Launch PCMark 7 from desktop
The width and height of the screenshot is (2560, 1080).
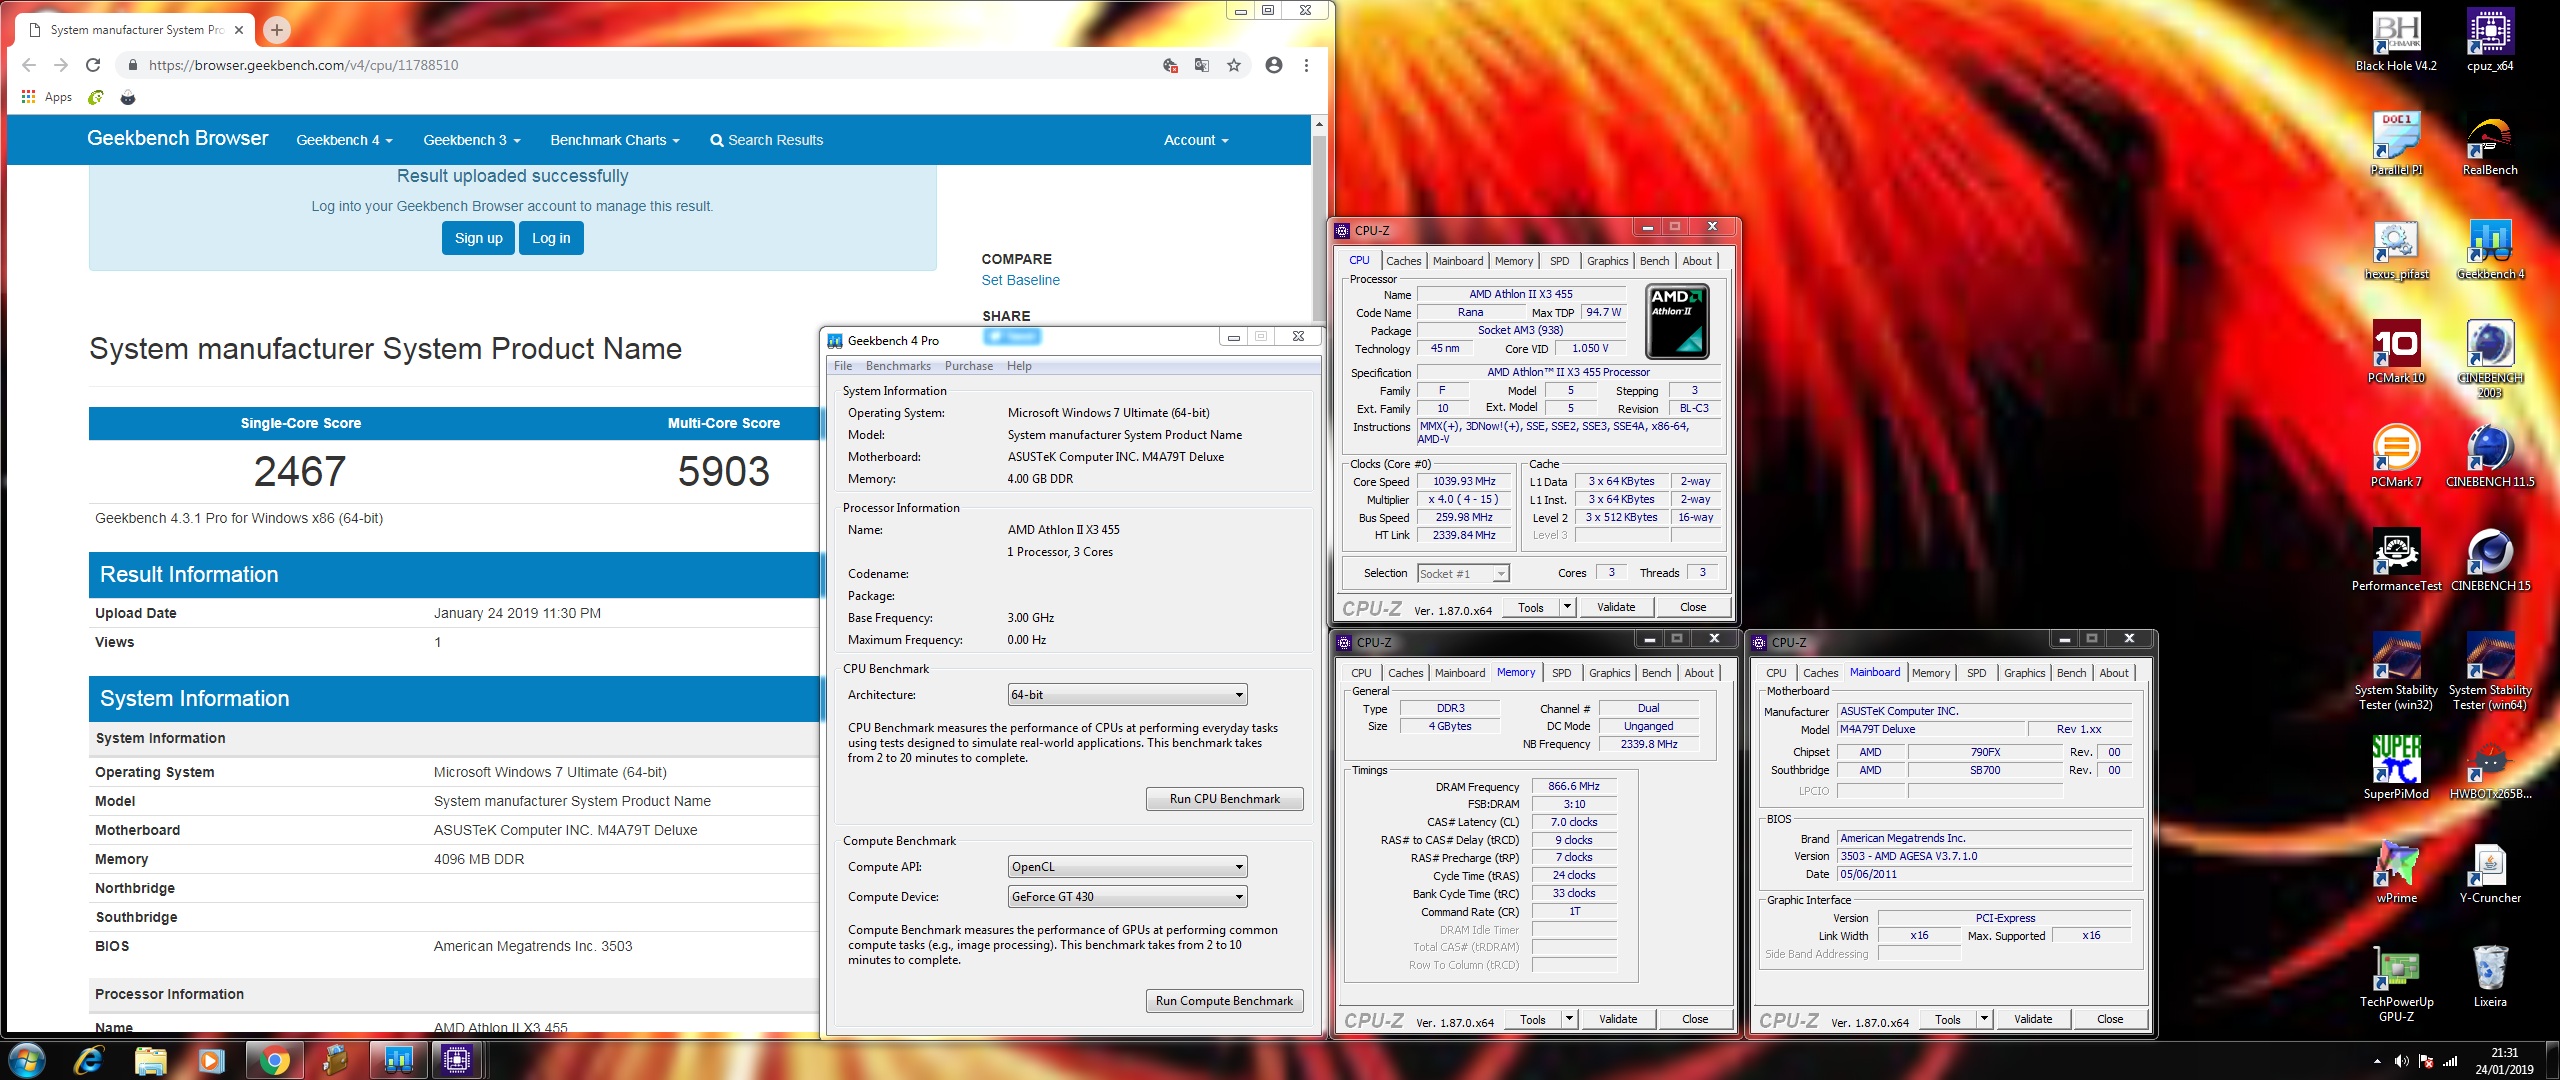2396,456
